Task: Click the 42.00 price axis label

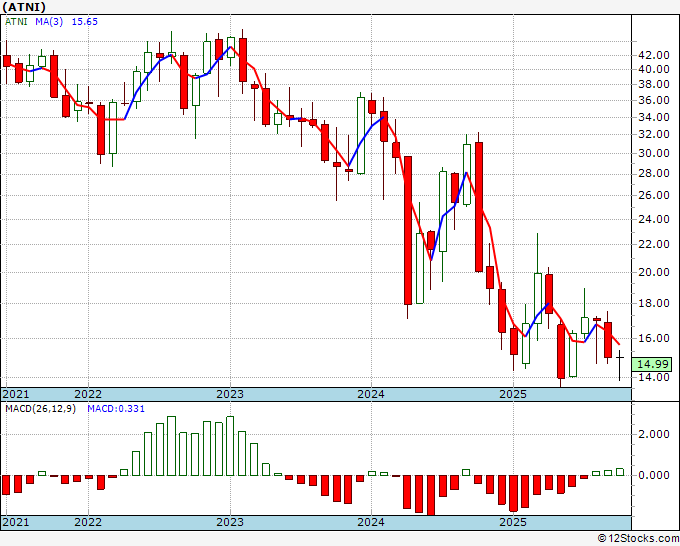Action: pyautogui.click(x=654, y=55)
